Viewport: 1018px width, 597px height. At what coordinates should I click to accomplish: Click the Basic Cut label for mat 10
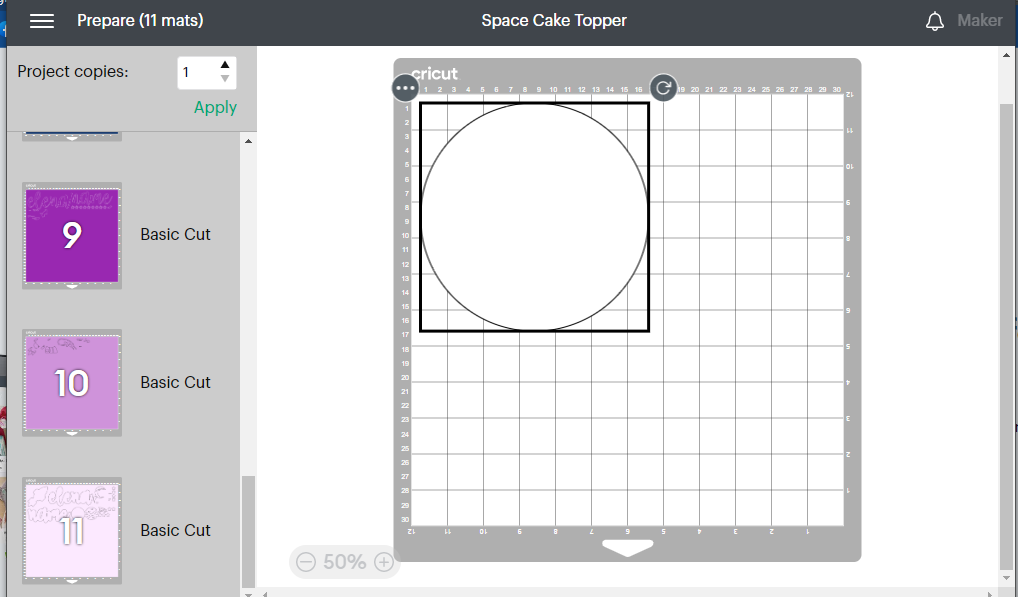click(175, 382)
